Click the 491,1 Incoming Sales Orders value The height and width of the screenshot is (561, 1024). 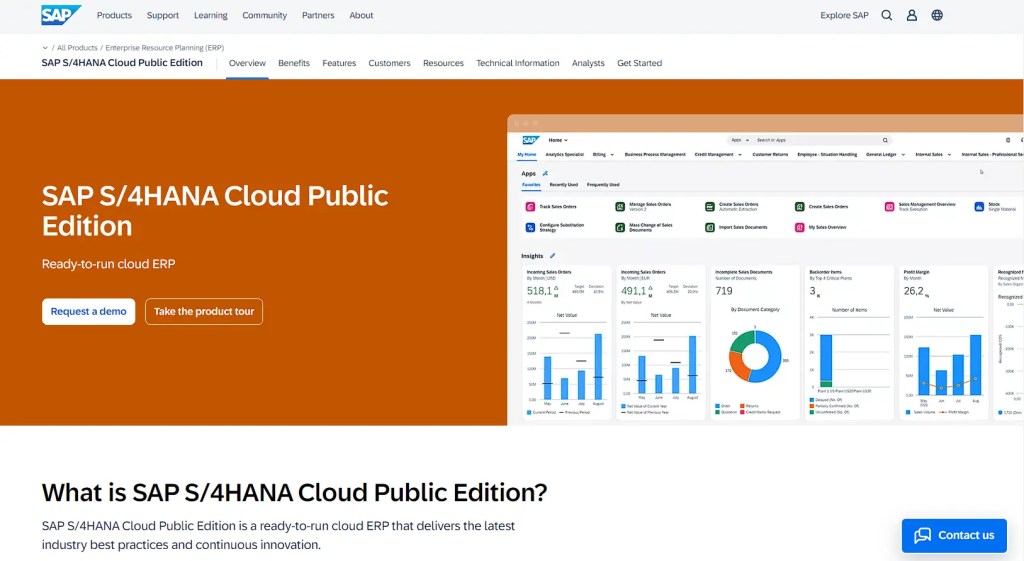pyautogui.click(x=633, y=291)
